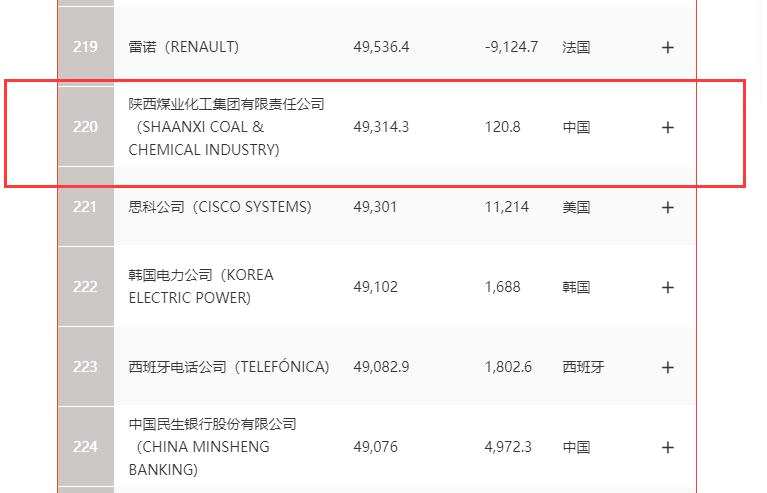Screen dimensions: 767x493
Task: Click the 韩国 country cell
Action: (576, 287)
